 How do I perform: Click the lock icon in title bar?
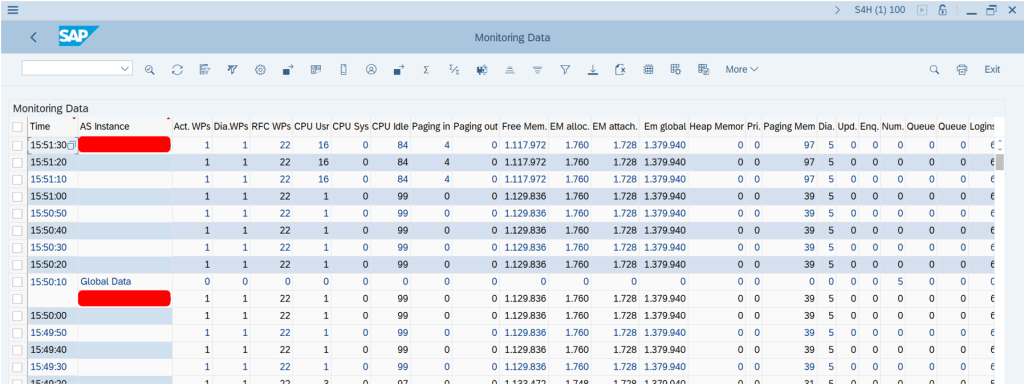[x=942, y=10]
